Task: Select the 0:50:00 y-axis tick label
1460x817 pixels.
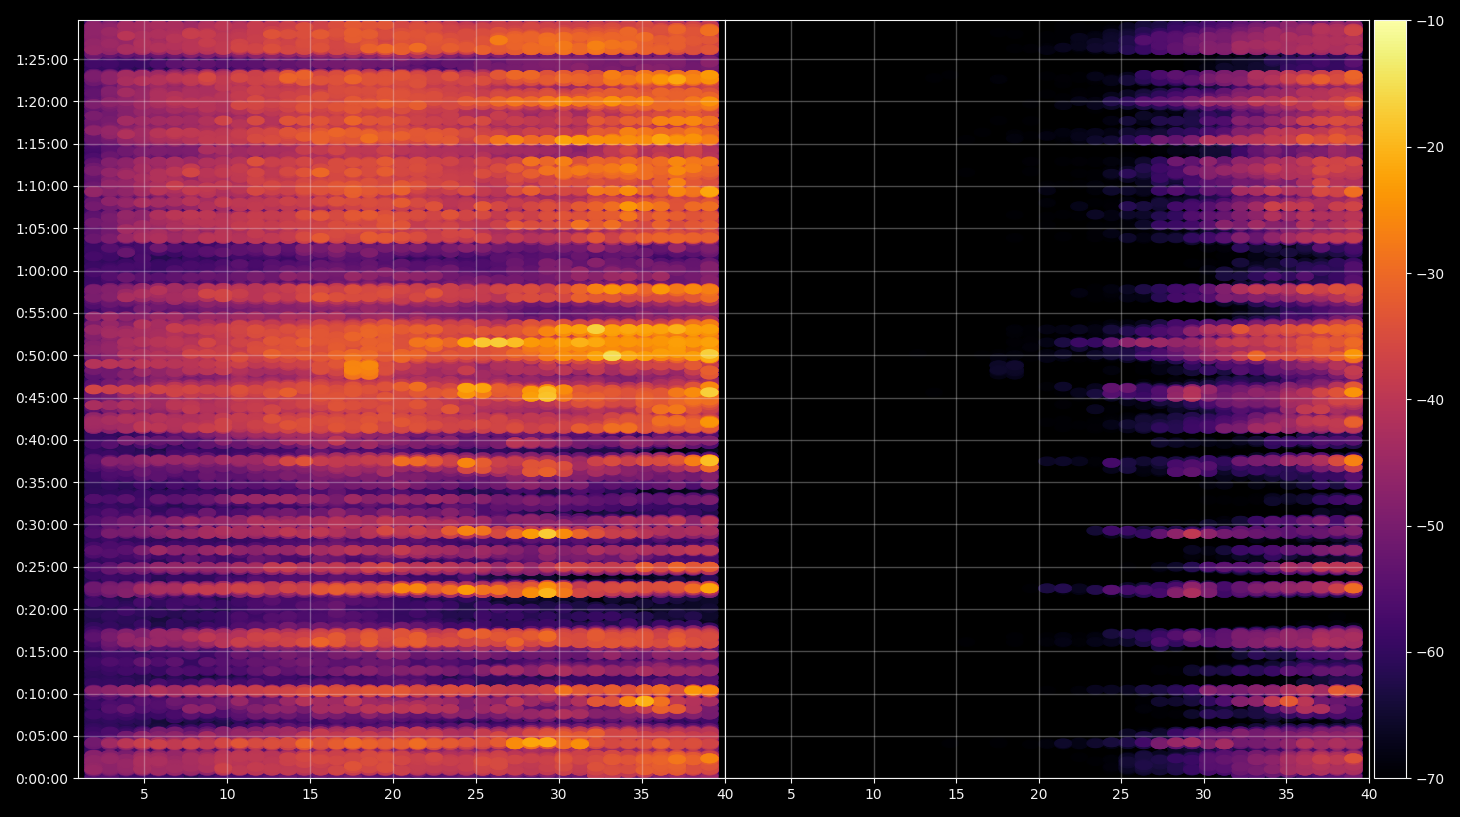Action: pos(42,356)
